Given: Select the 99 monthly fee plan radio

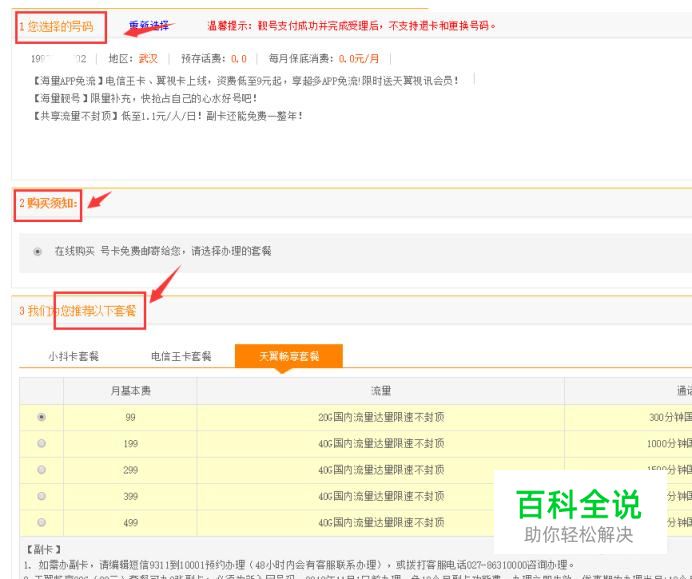Looking at the screenshot, I should point(41,417).
